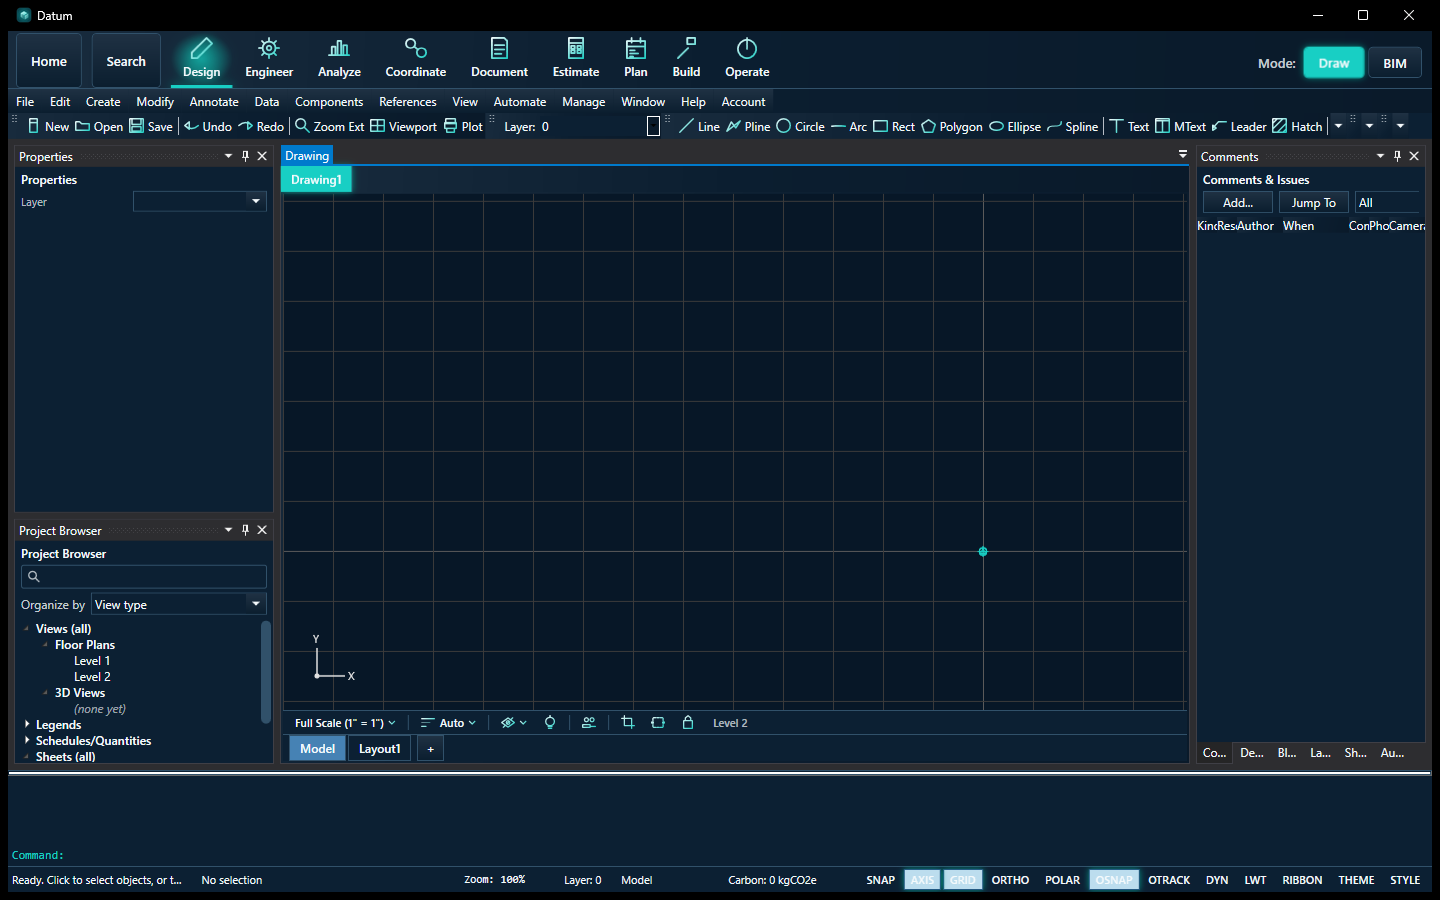Click the light bulb icon in view bar

550,722
